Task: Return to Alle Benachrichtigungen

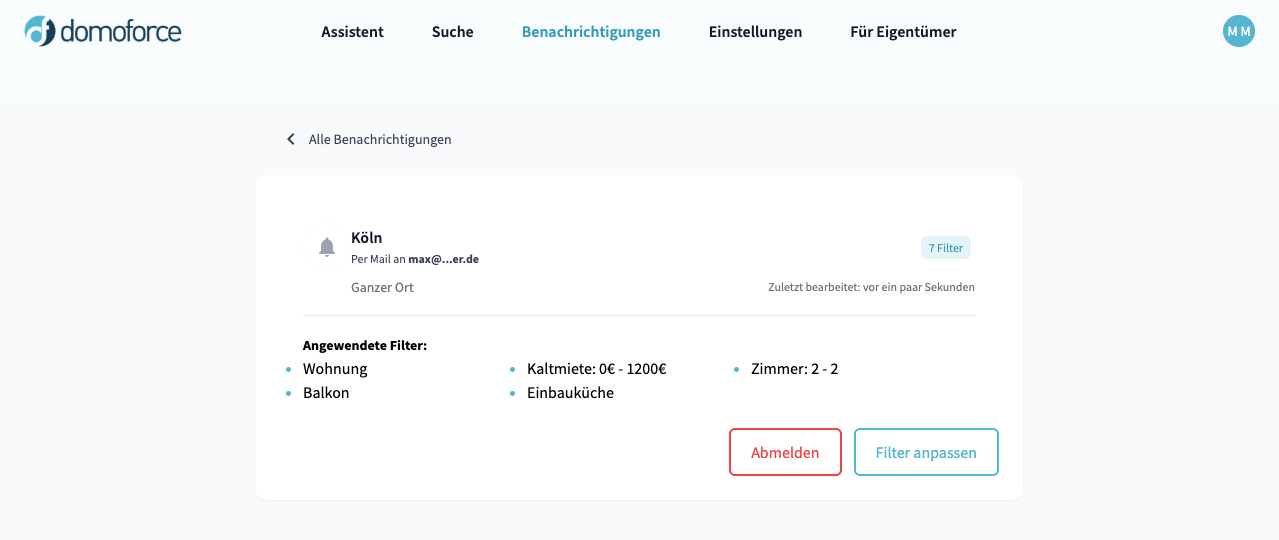Action: pyautogui.click(x=380, y=139)
